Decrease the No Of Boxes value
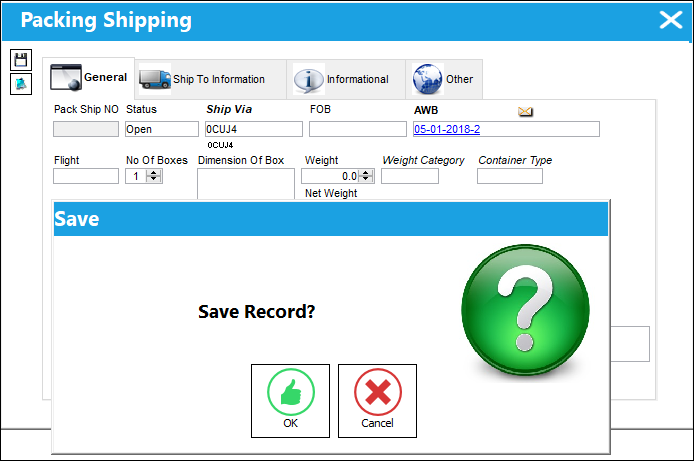The height and width of the screenshot is (461, 694). pyautogui.click(x=154, y=179)
